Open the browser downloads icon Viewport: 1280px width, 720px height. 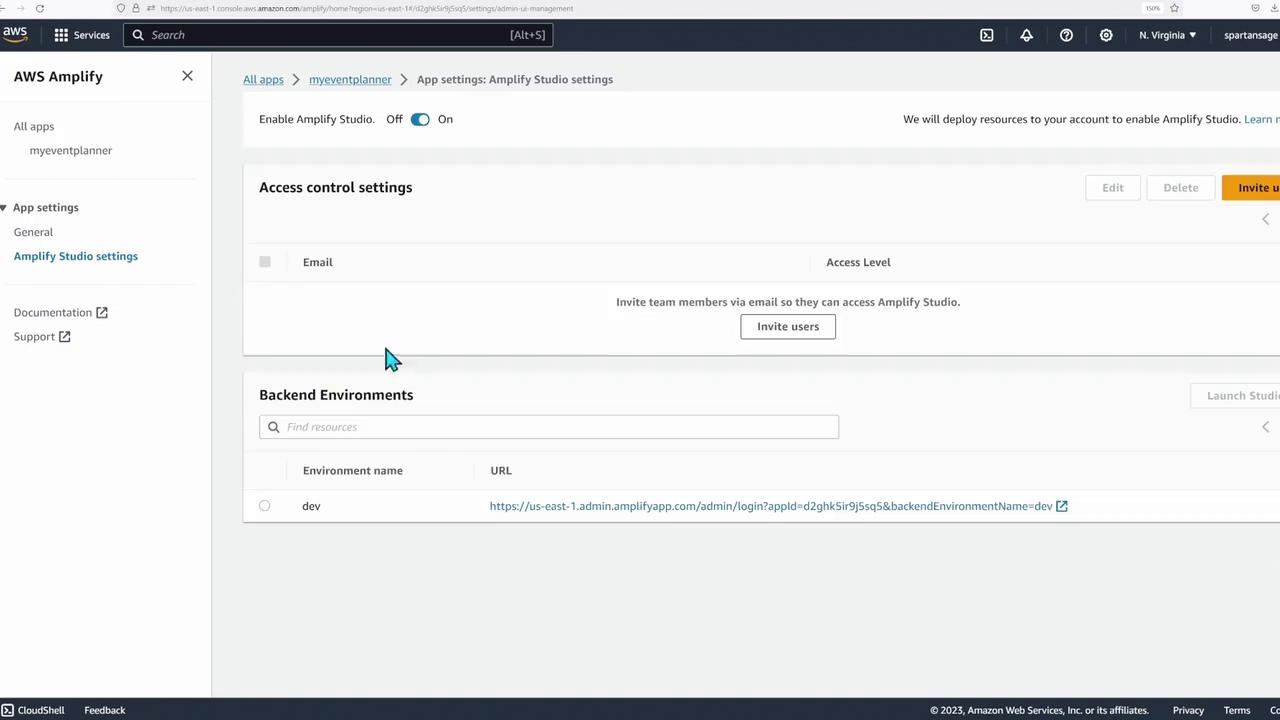[x=1273, y=8]
